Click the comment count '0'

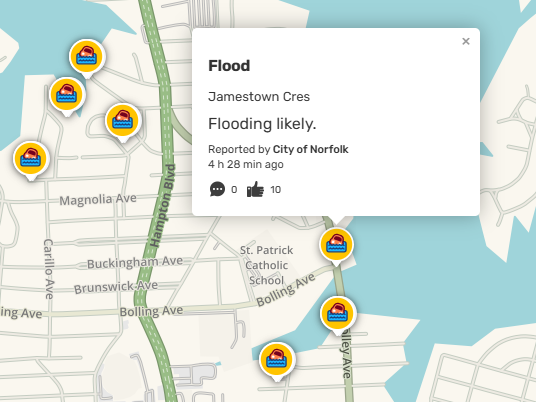coord(234,190)
